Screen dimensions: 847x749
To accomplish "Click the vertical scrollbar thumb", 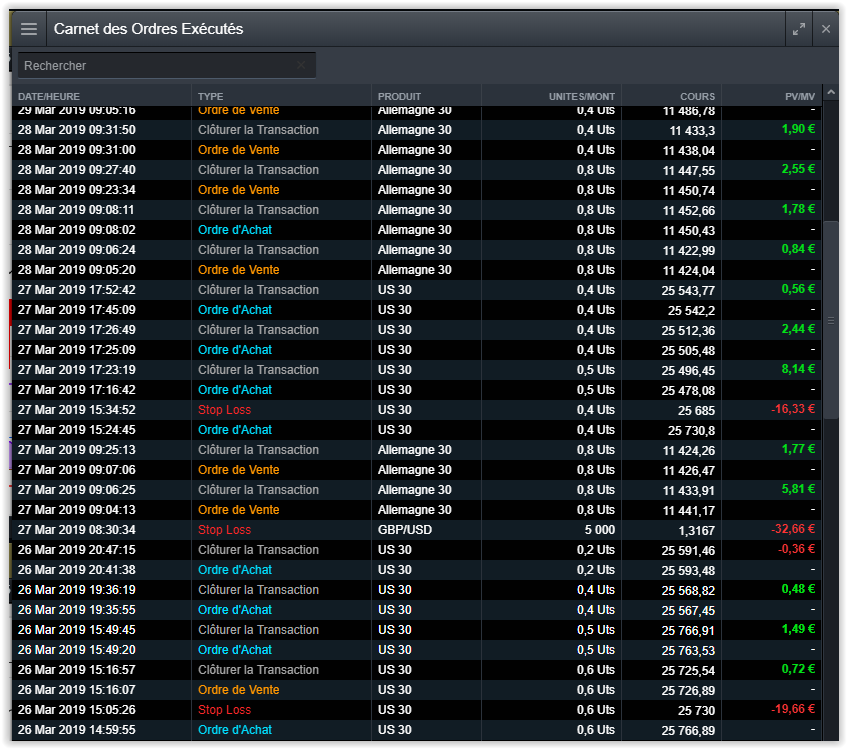I will click(830, 320).
